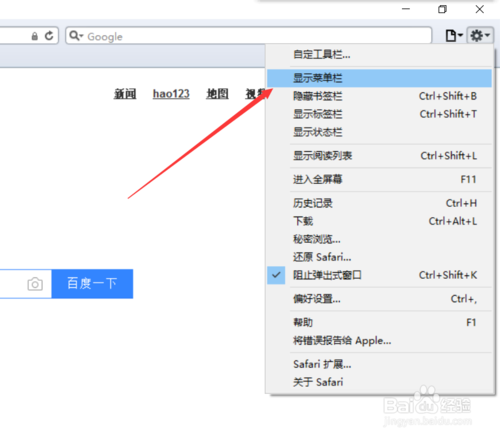Image resolution: width=500 pixels, height=439 pixels.
Task: Select 自定工具栏... menu item
Action: [x=379, y=54]
